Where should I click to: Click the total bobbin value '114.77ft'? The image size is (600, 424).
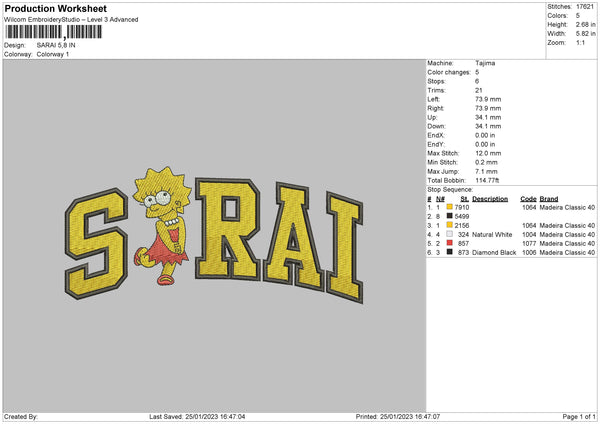coord(487,180)
